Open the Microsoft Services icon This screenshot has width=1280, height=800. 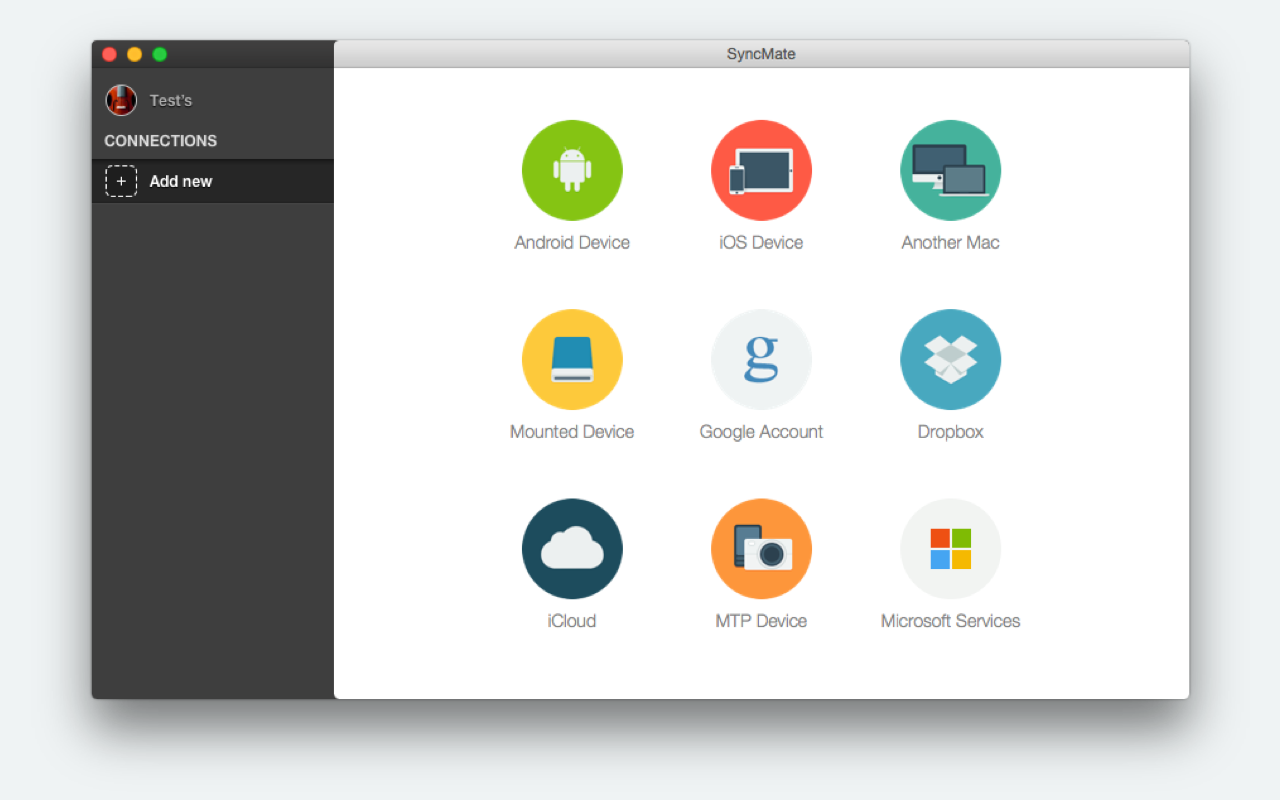[950, 549]
